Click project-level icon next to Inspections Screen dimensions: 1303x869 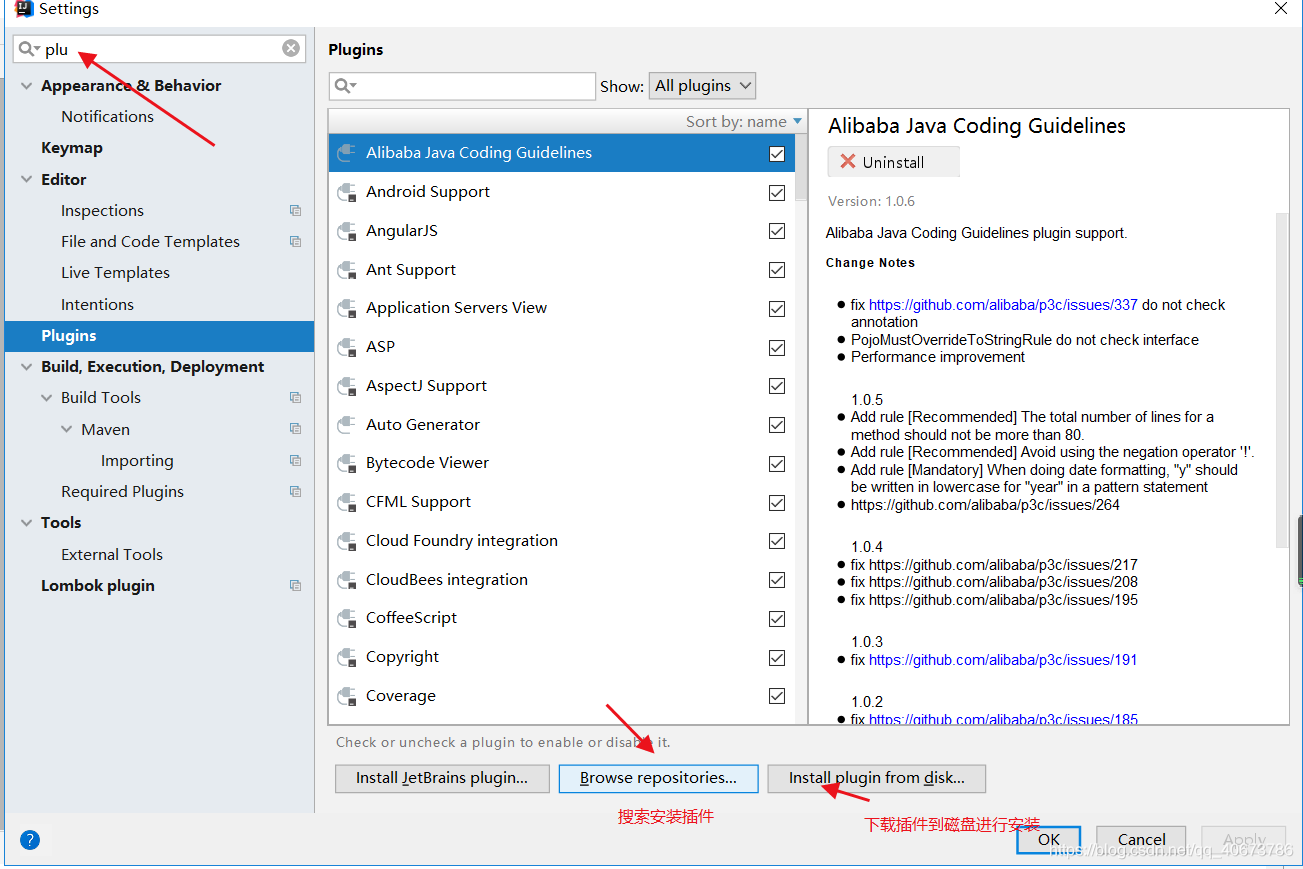point(295,210)
